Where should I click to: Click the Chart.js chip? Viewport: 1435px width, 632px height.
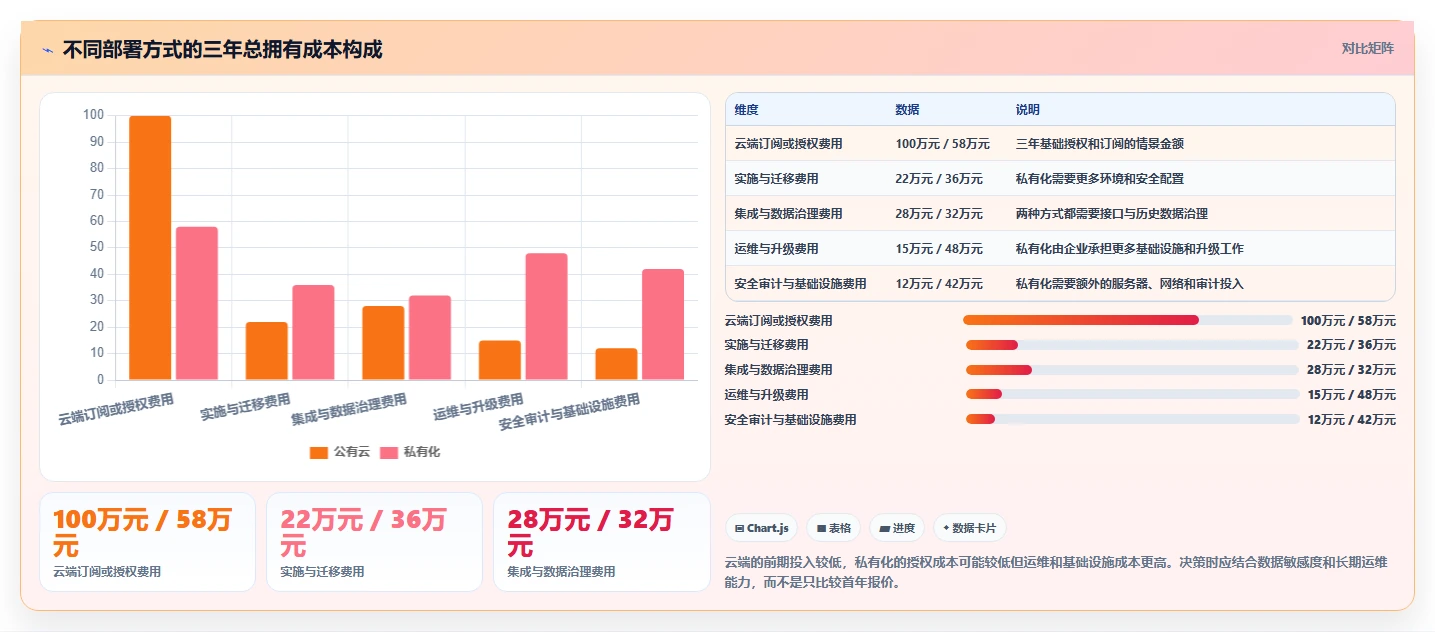(x=761, y=528)
